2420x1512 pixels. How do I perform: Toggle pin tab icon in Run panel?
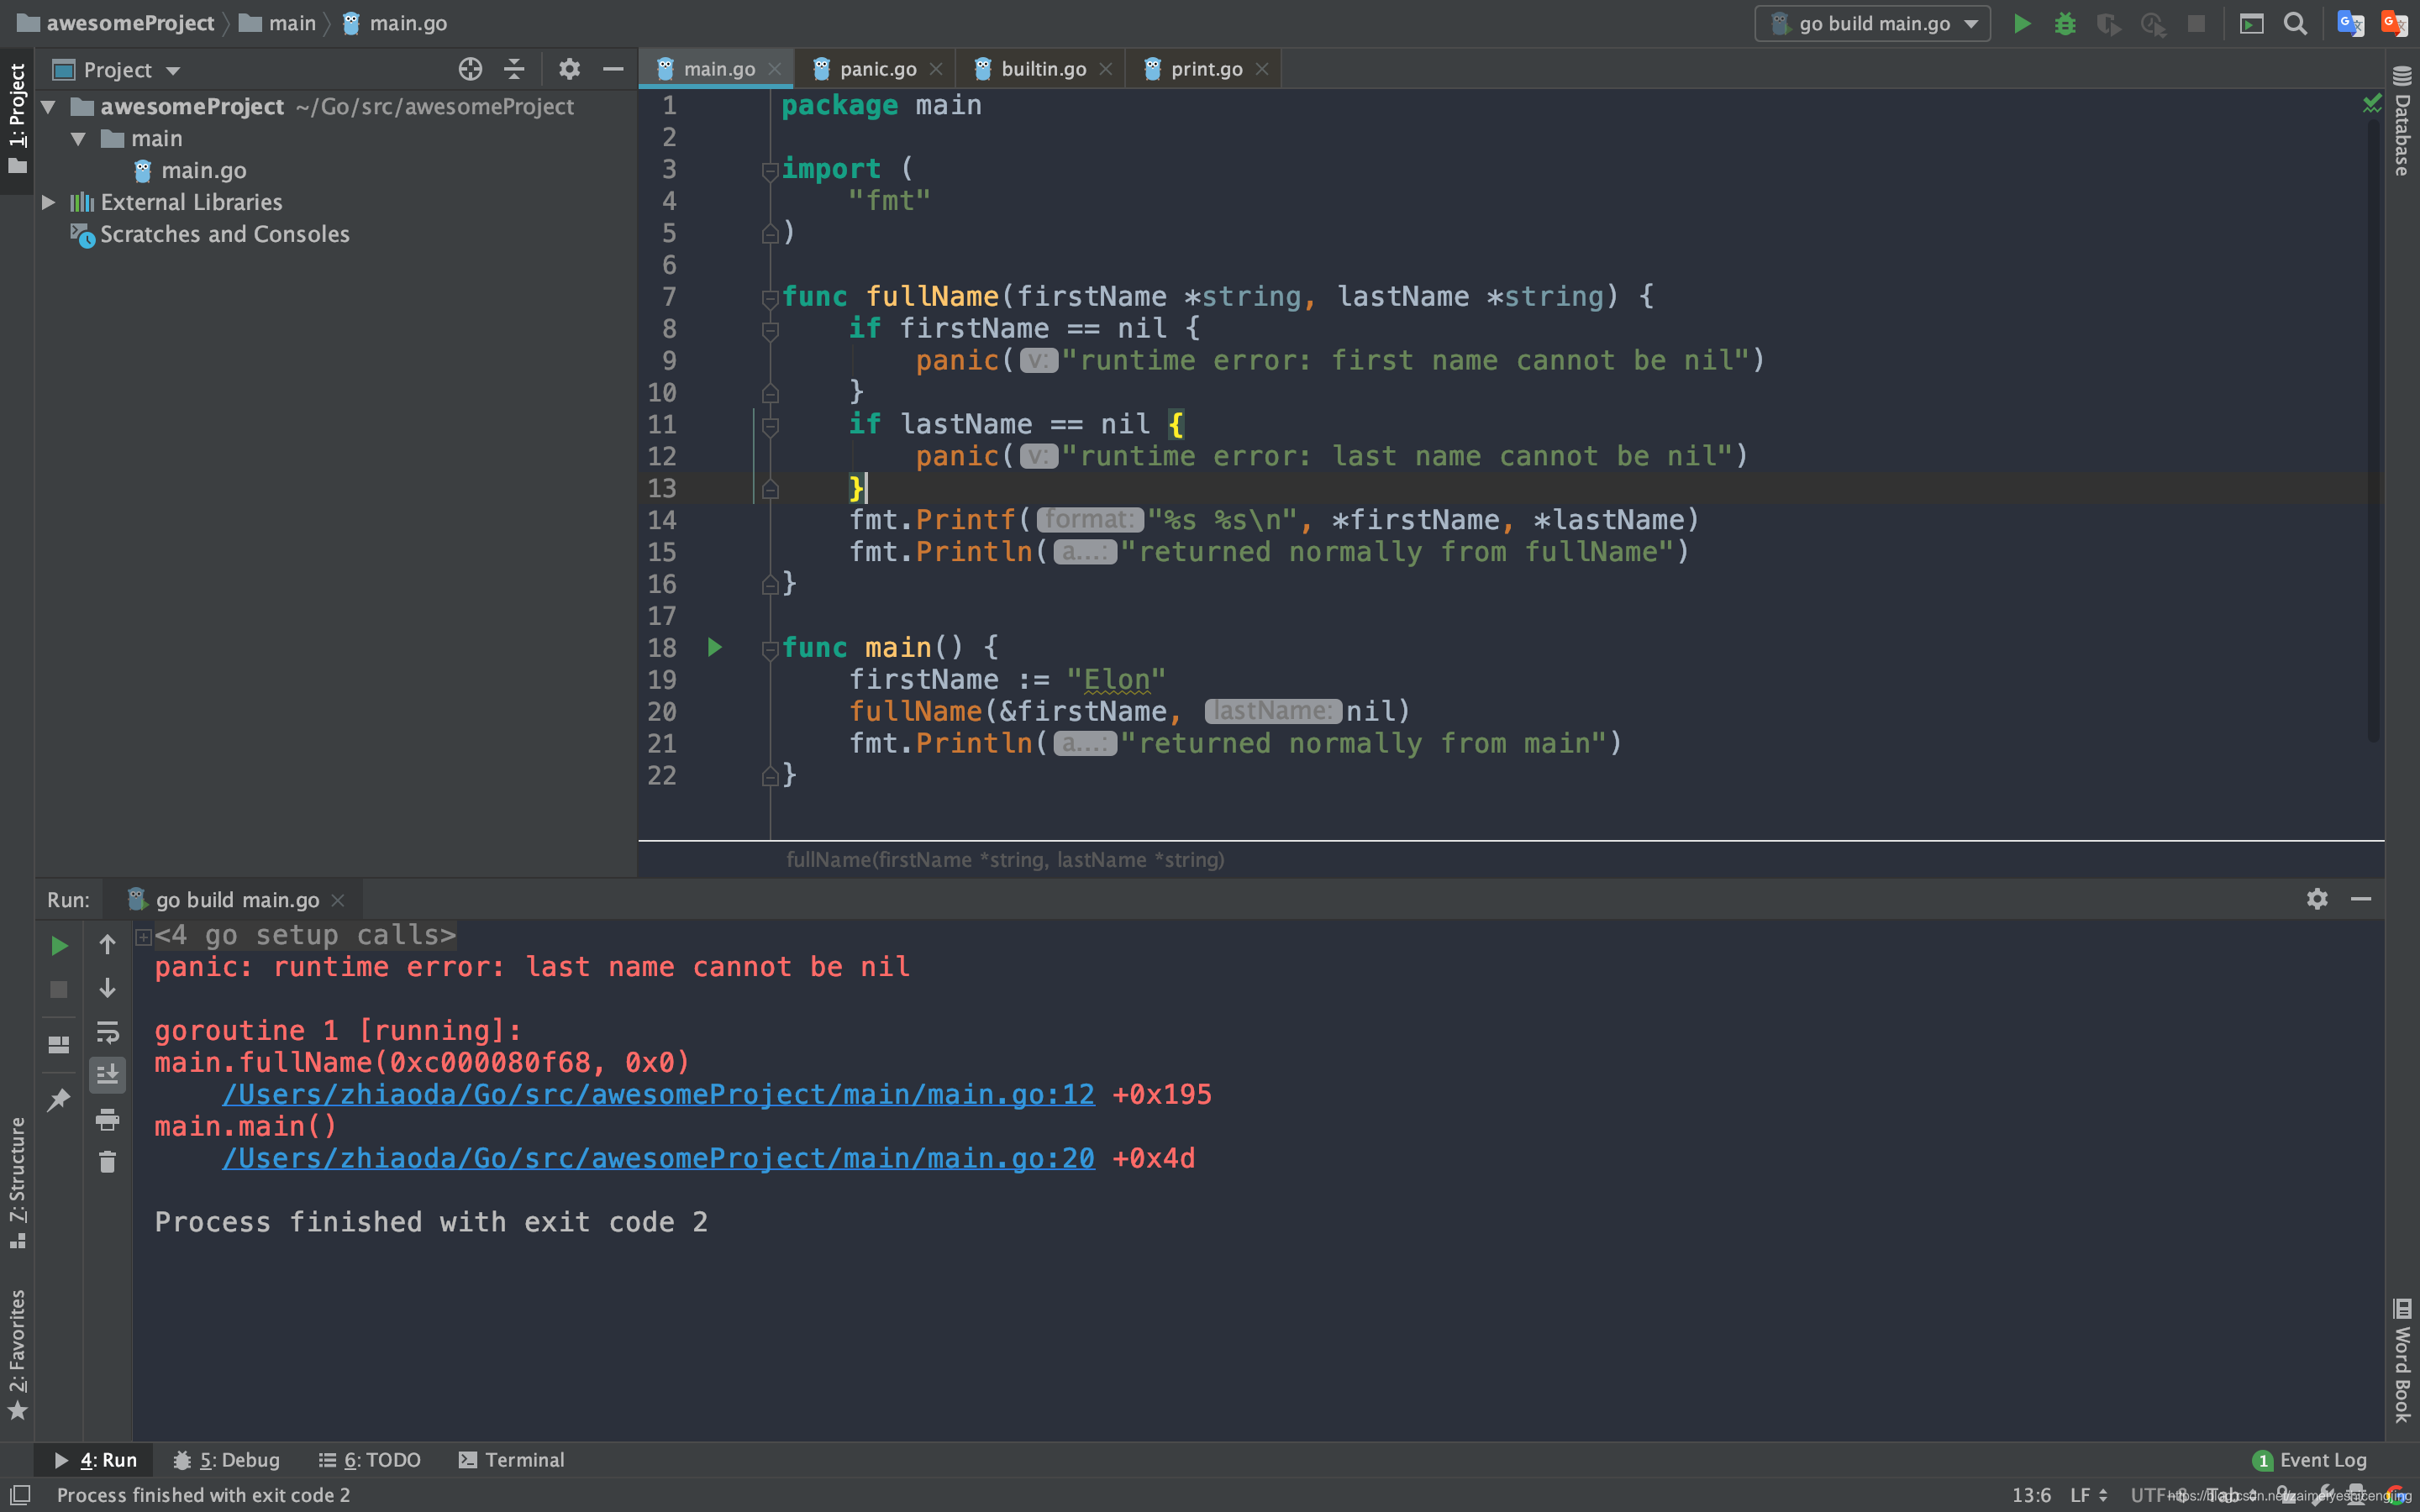[59, 1099]
